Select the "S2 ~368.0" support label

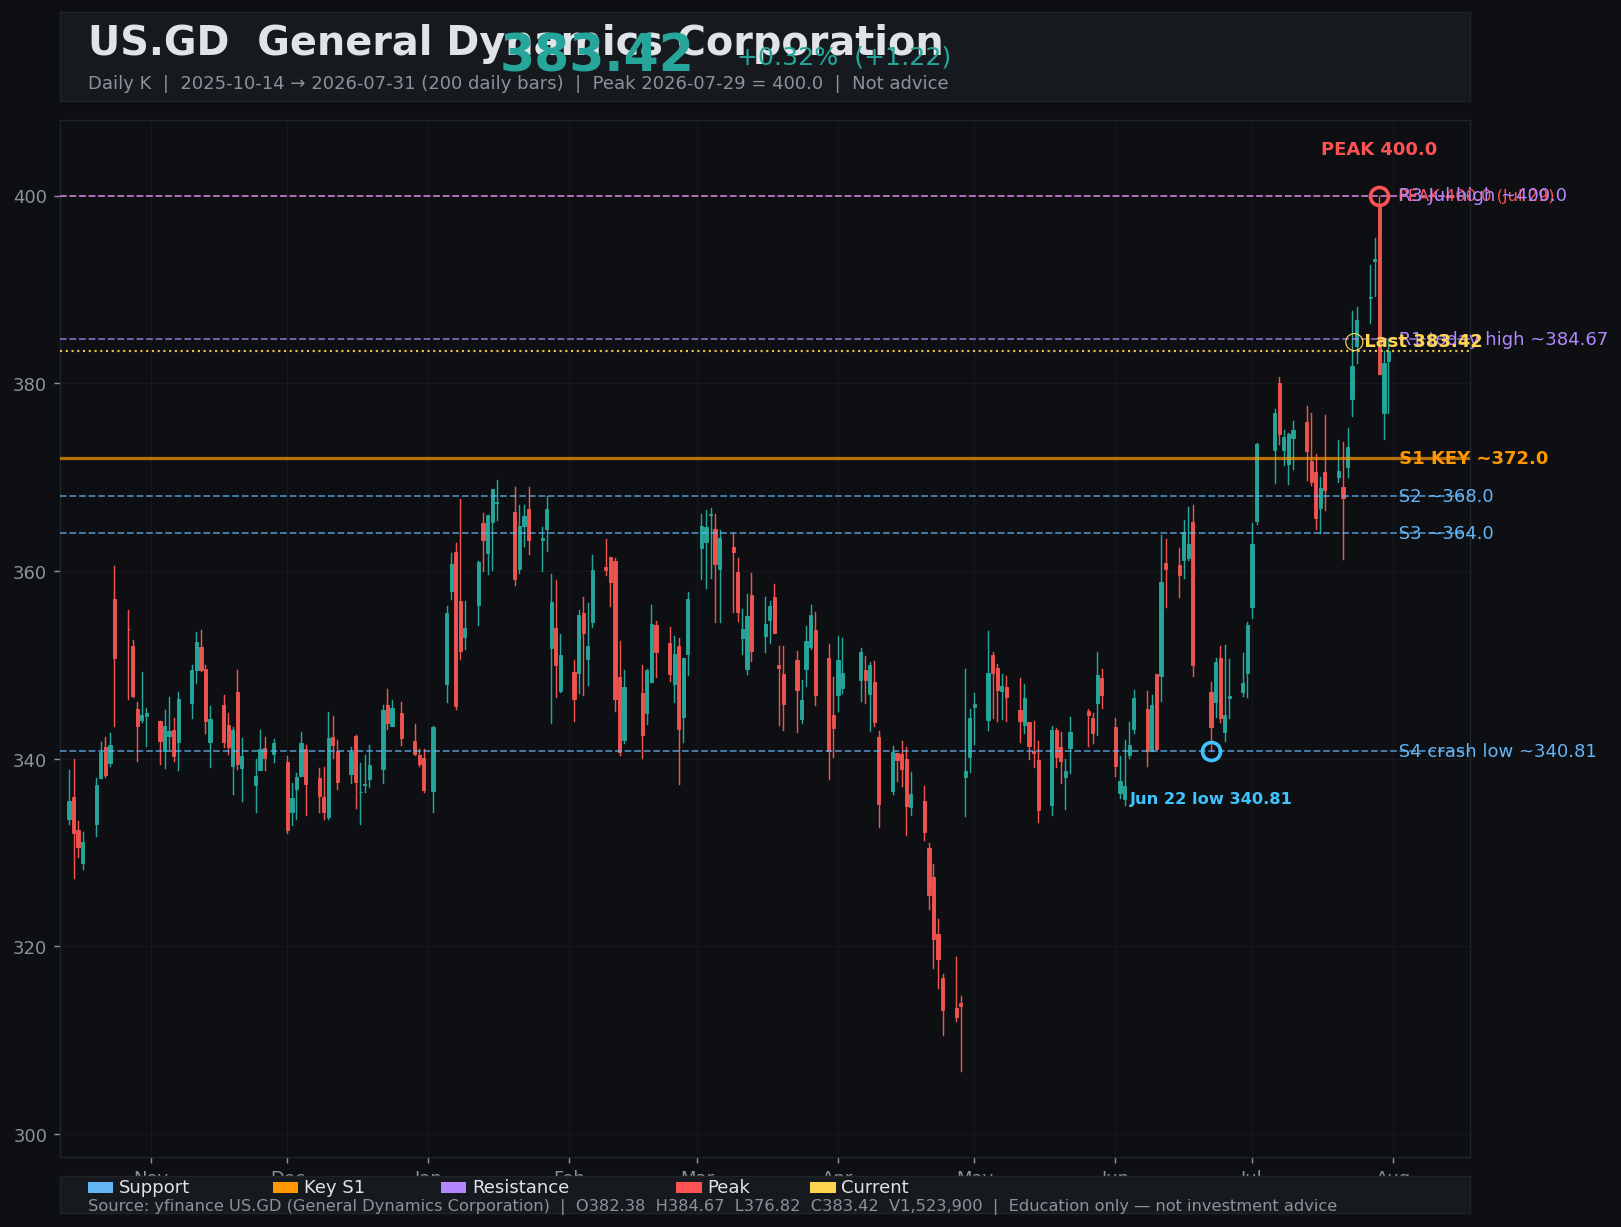[x=1446, y=496]
